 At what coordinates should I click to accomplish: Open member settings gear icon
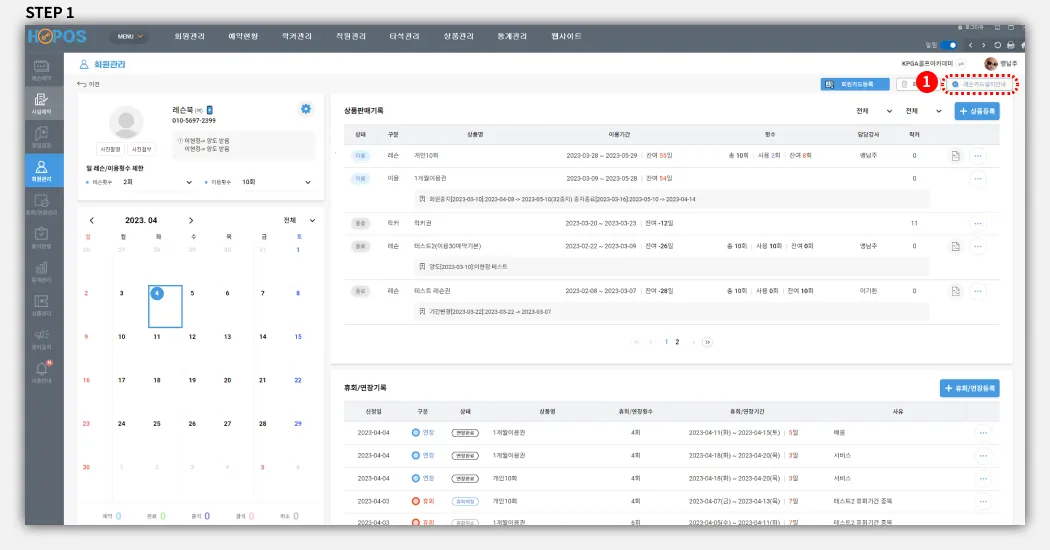(x=306, y=109)
